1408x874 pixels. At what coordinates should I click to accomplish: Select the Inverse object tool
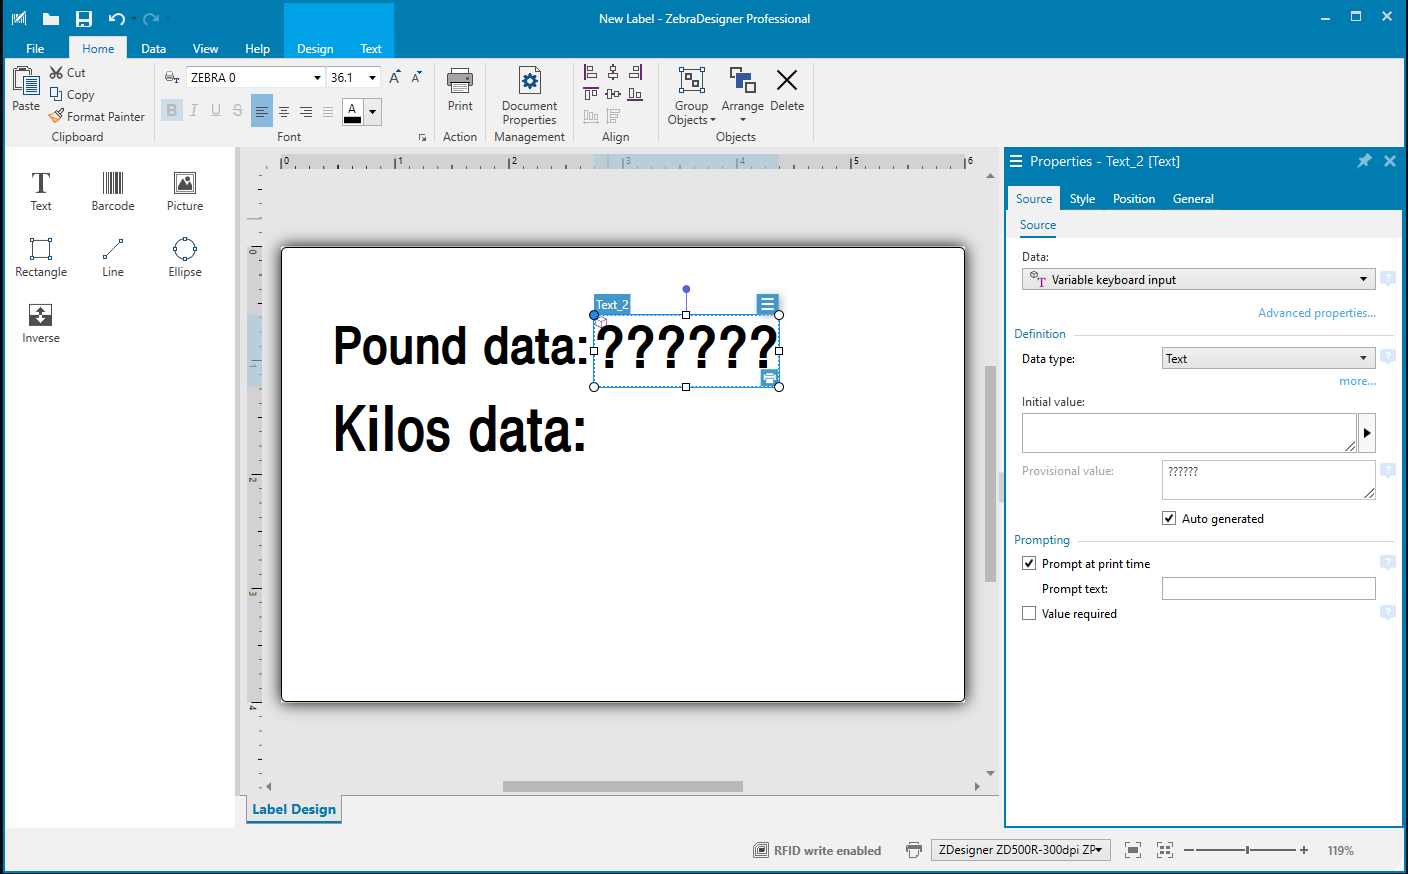pyautogui.click(x=41, y=323)
